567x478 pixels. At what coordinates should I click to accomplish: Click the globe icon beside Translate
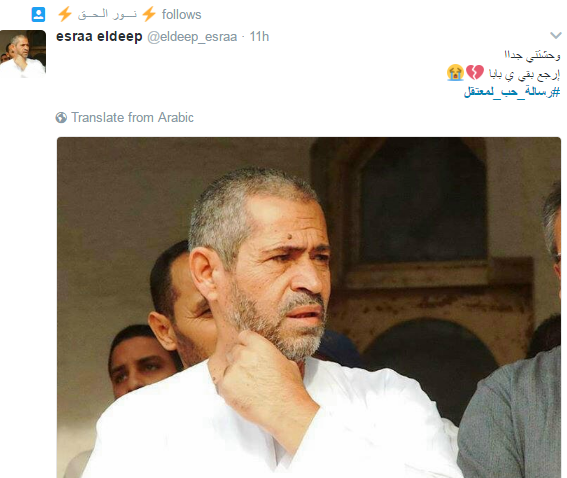coord(61,118)
